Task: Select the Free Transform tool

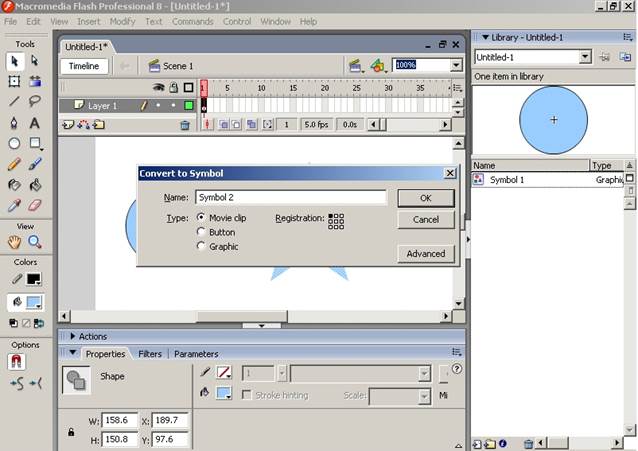Action: click(x=15, y=81)
